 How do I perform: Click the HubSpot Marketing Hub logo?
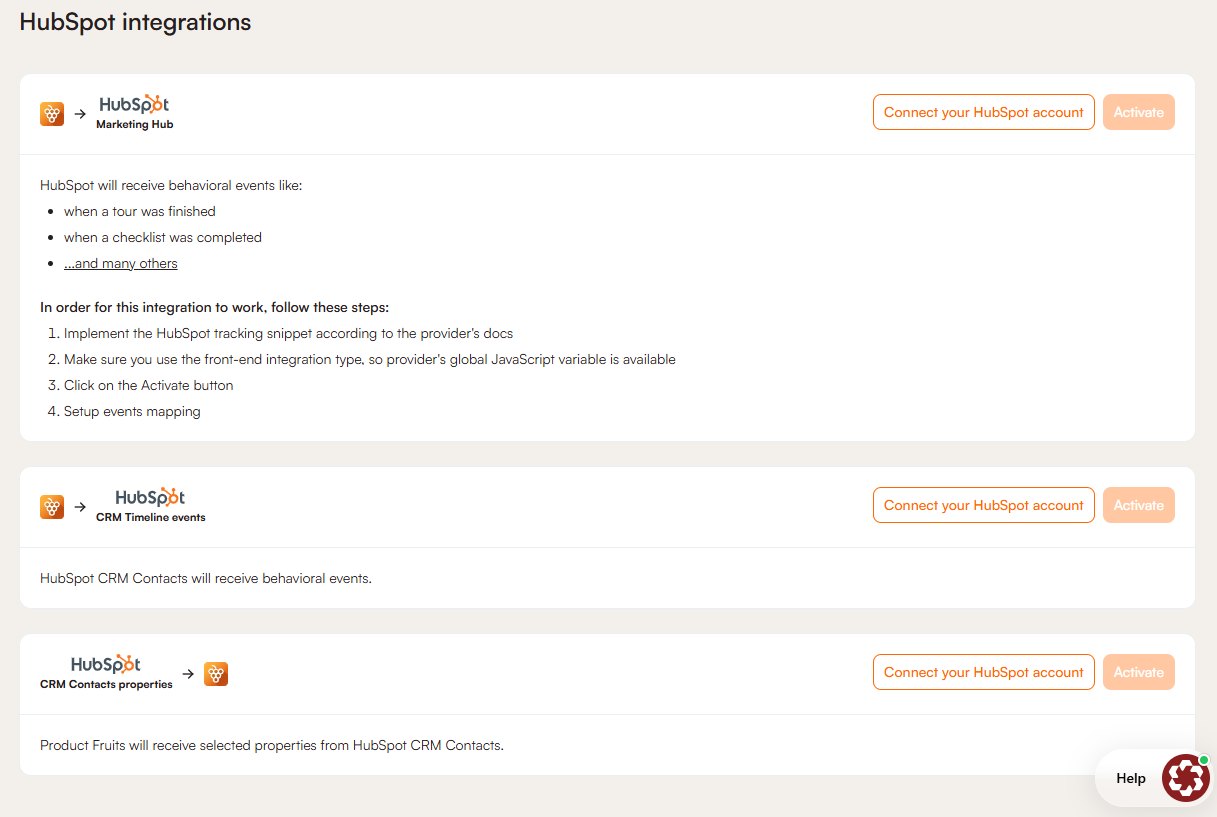tap(135, 112)
